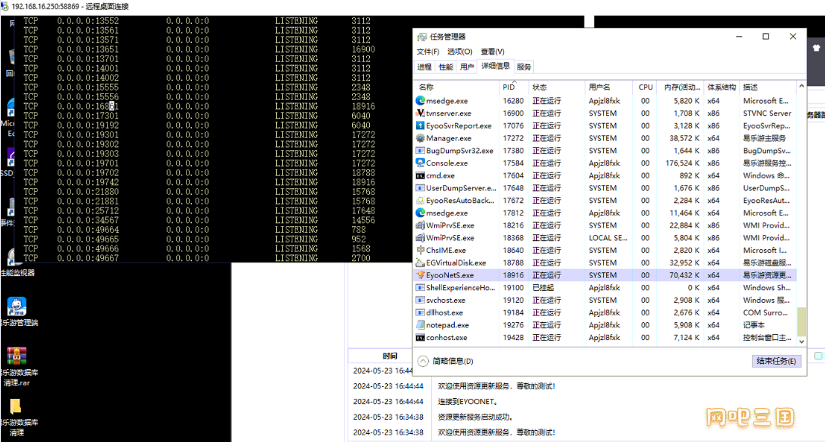Image resolution: width=825 pixels, height=442 pixels.
Task: Click 176,524 K memory value for Console.exe
Action: point(682,163)
